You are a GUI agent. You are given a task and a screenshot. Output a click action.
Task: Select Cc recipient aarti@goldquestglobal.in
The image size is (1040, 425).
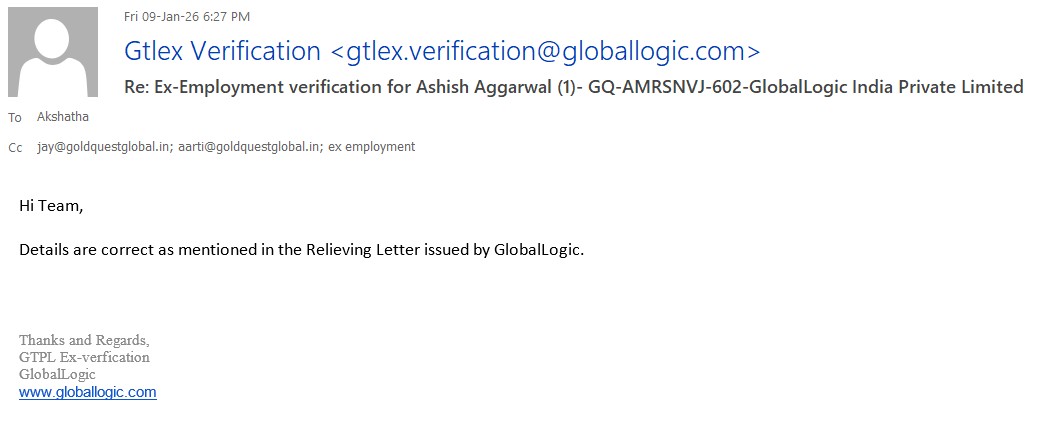point(250,147)
